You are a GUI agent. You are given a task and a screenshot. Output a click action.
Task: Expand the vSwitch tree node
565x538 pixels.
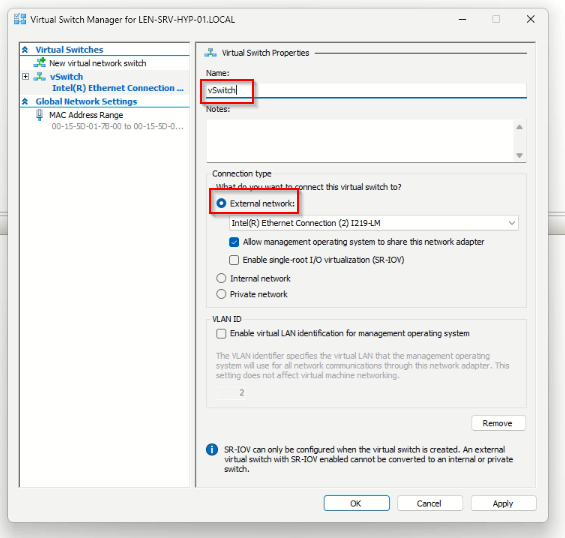[26, 76]
